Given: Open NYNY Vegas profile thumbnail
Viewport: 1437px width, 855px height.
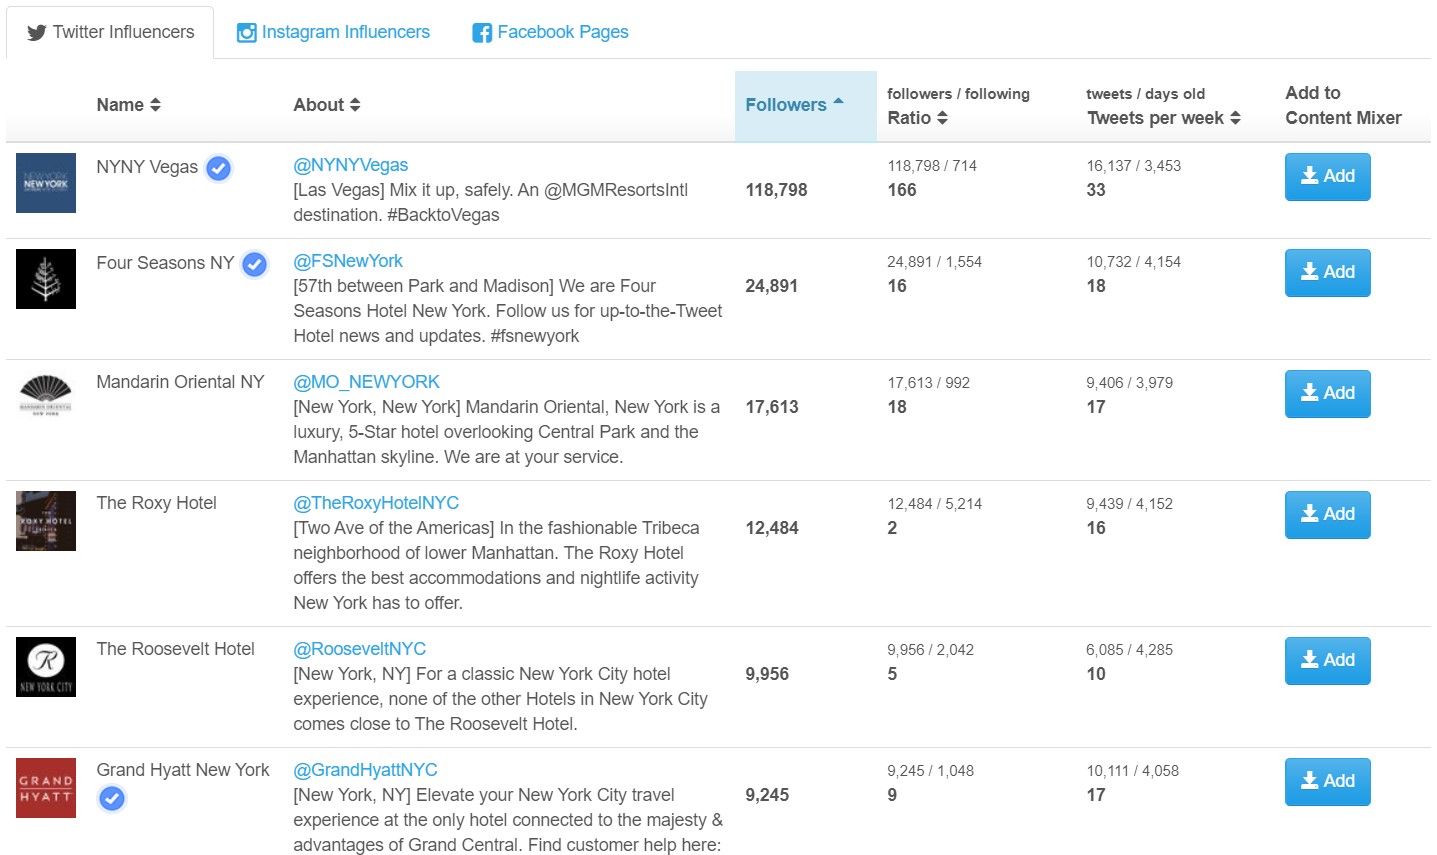Looking at the screenshot, I should (x=46, y=183).
